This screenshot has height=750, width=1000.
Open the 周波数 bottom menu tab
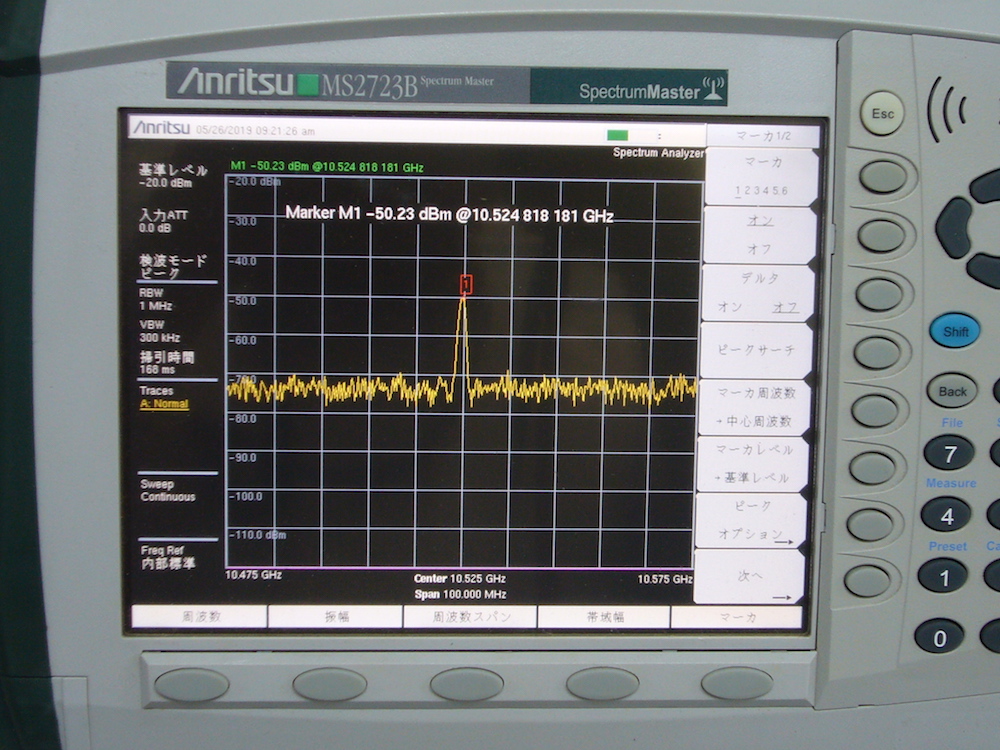(x=199, y=617)
